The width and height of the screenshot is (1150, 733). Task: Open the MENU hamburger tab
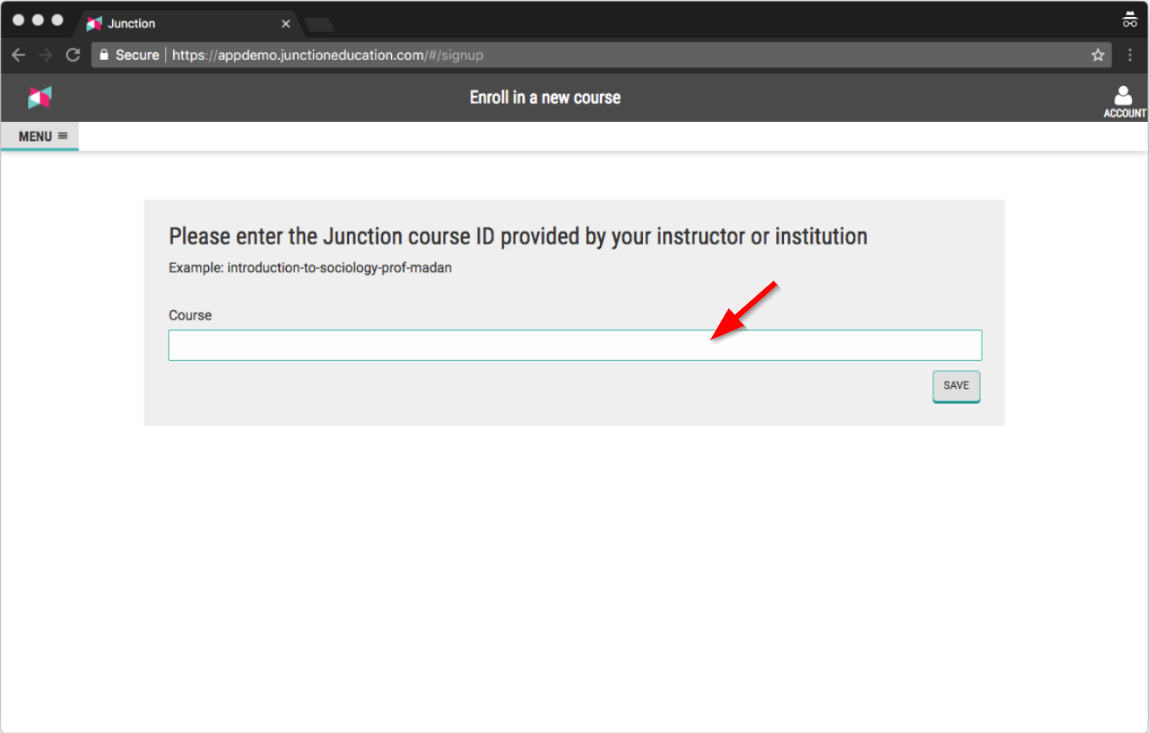click(41, 136)
